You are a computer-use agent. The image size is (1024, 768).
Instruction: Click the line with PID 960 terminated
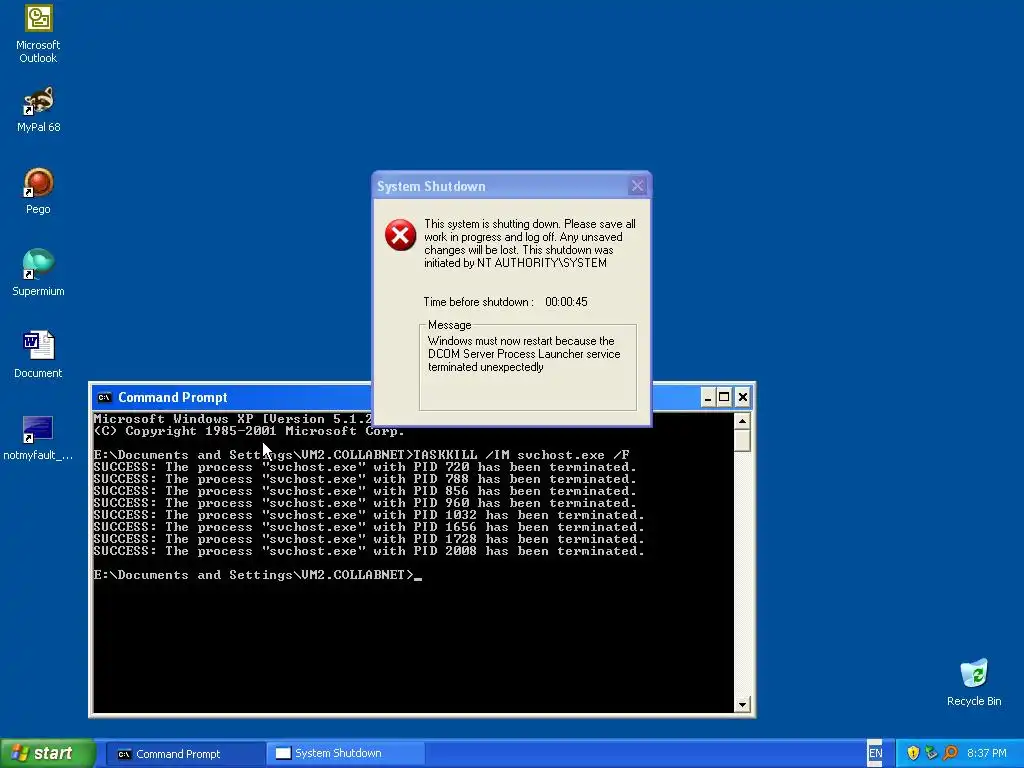click(364, 503)
